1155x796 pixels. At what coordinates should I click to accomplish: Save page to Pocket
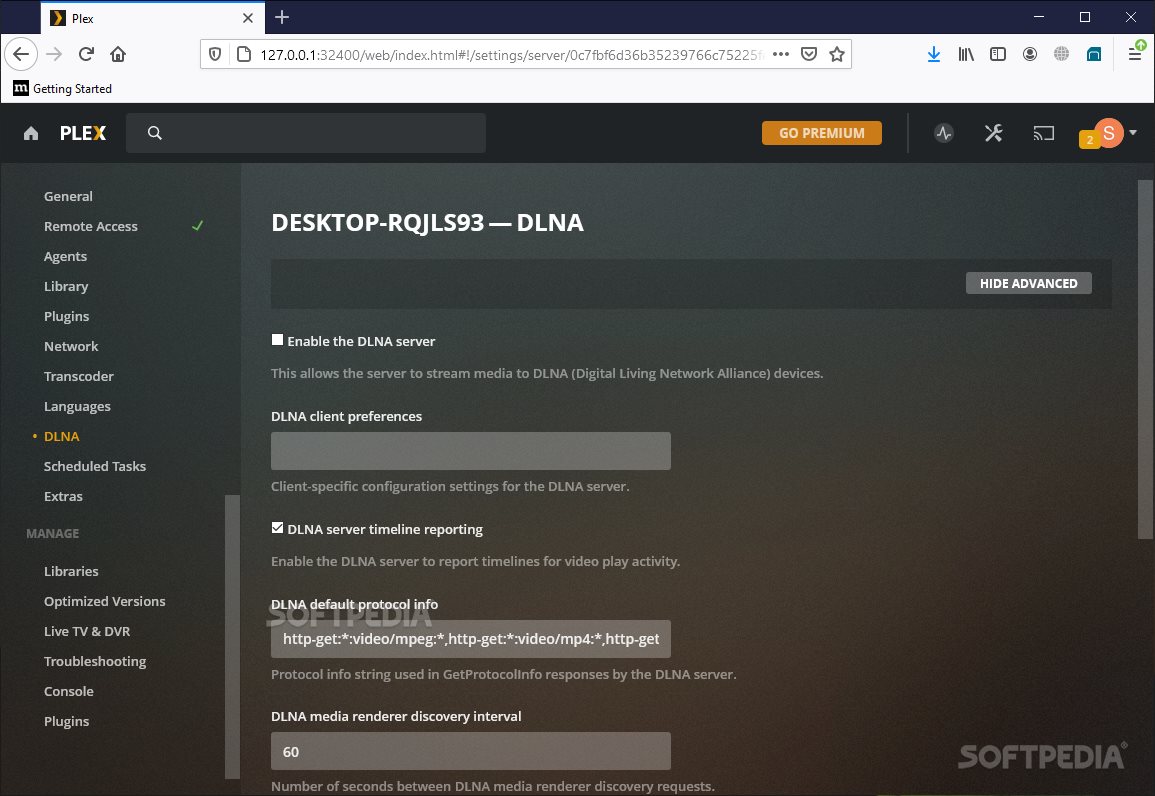(x=809, y=54)
